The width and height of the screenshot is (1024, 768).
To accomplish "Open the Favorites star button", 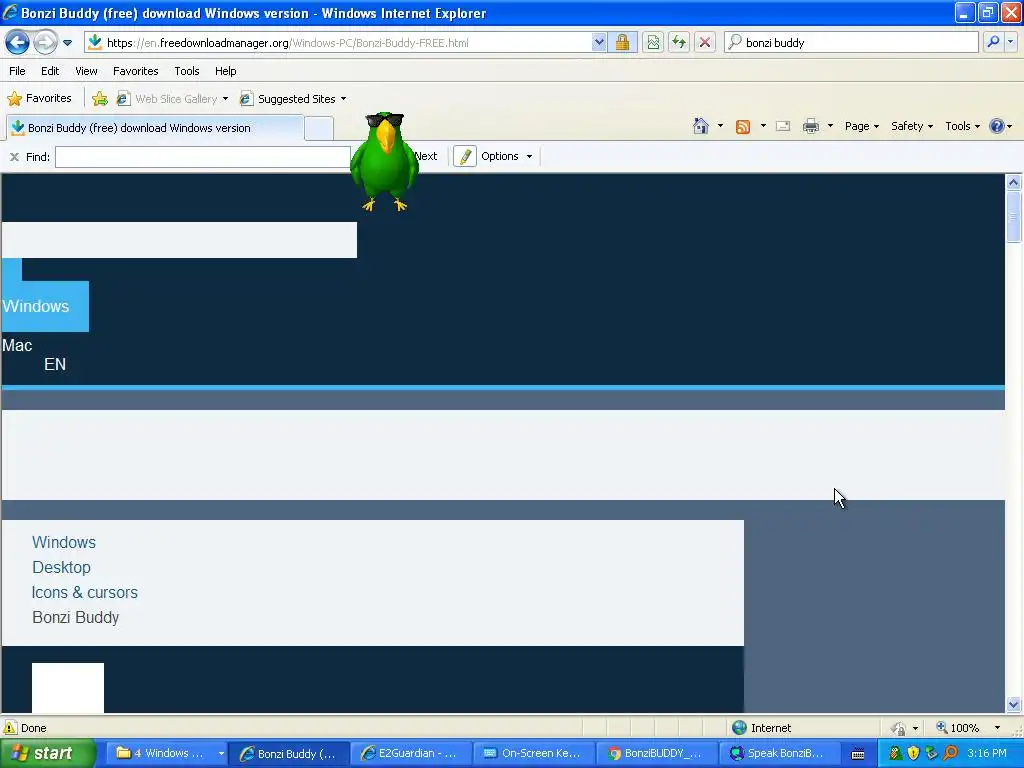I will (x=39, y=99).
